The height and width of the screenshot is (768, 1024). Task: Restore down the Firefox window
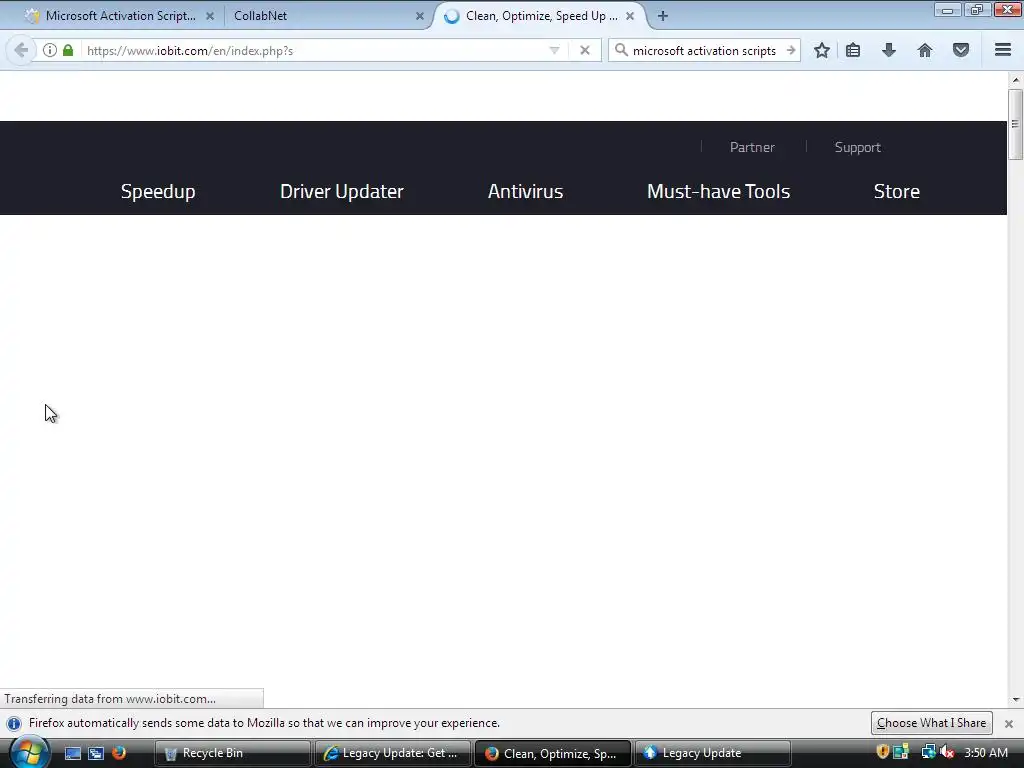click(x=977, y=10)
